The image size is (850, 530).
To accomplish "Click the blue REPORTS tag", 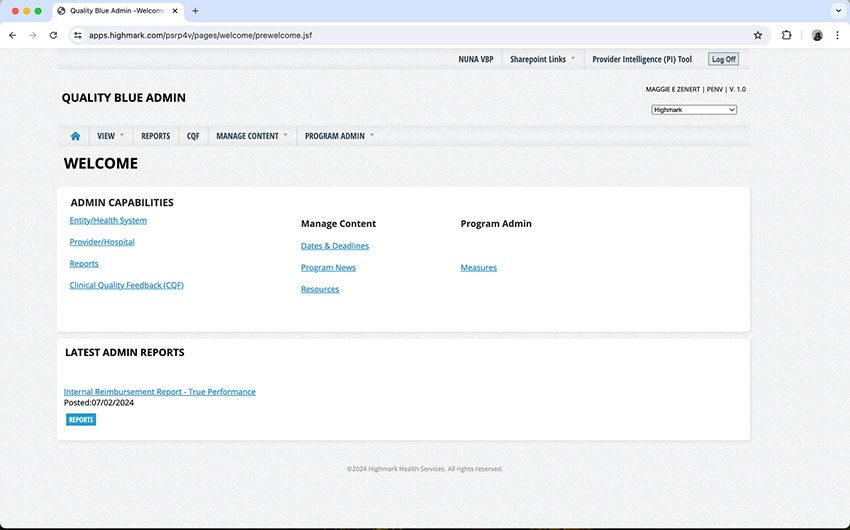I will tap(81, 420).
